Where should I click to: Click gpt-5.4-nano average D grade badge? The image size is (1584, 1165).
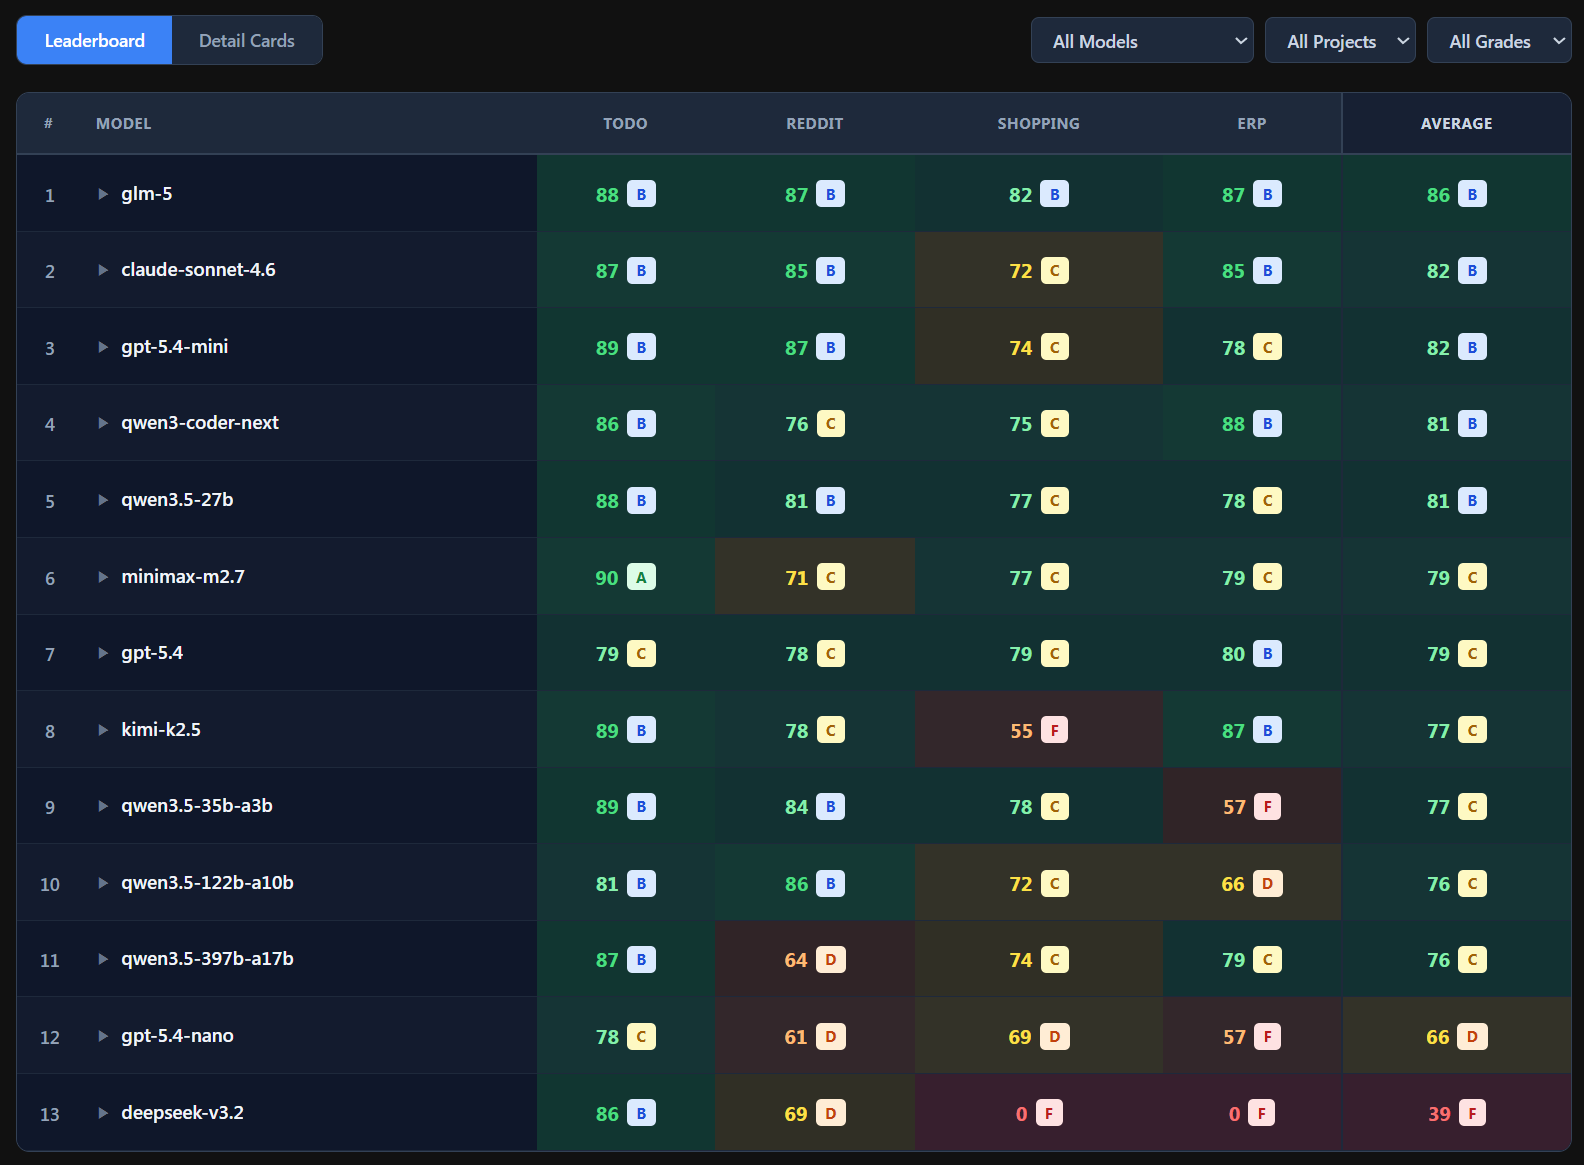1472,1037
